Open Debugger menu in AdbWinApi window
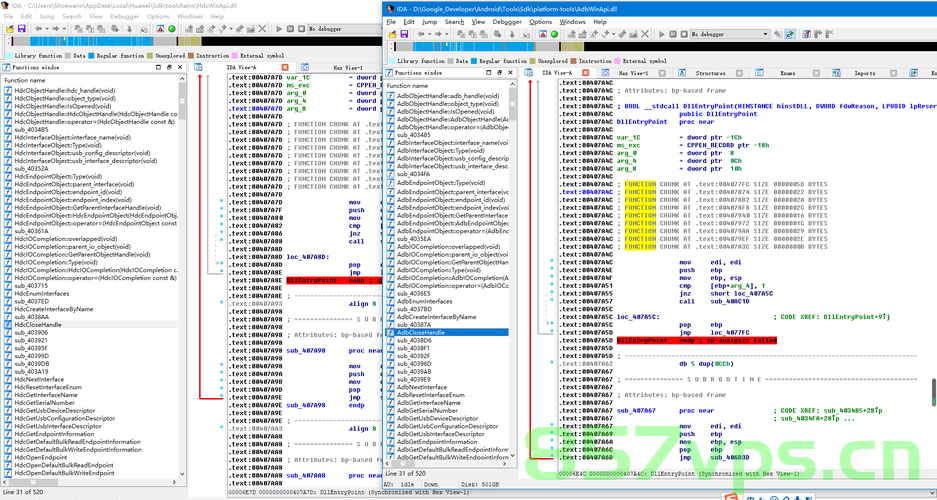This screenshot has height=500, width=937. (507, 22)
